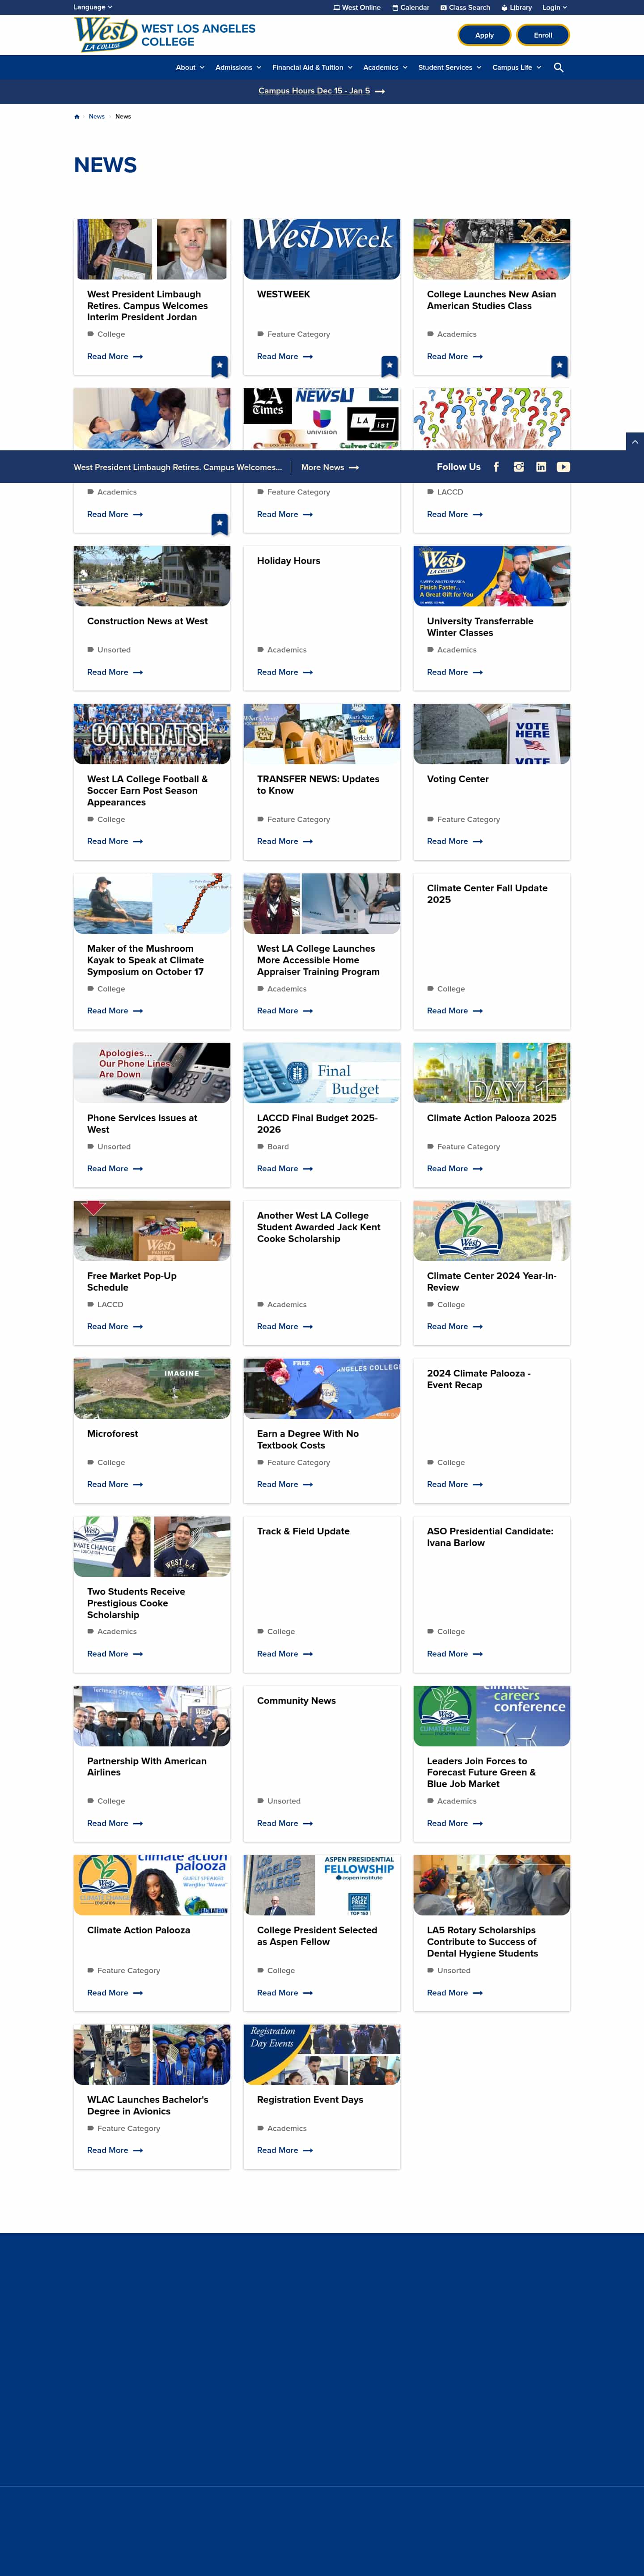This screenshot has width=644, height=2576.
Task: Click the Apply button
Action: [484, 35]
